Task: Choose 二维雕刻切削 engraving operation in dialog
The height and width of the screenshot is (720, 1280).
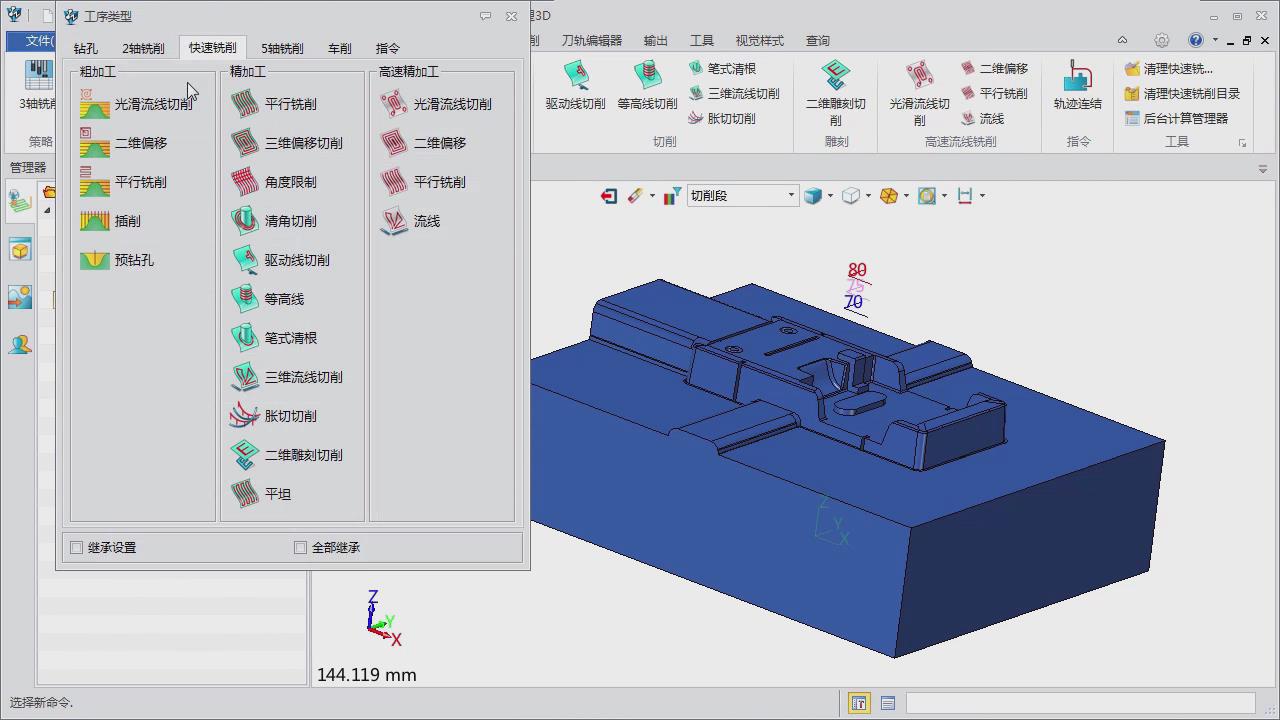Action: (x=245, y=455)
